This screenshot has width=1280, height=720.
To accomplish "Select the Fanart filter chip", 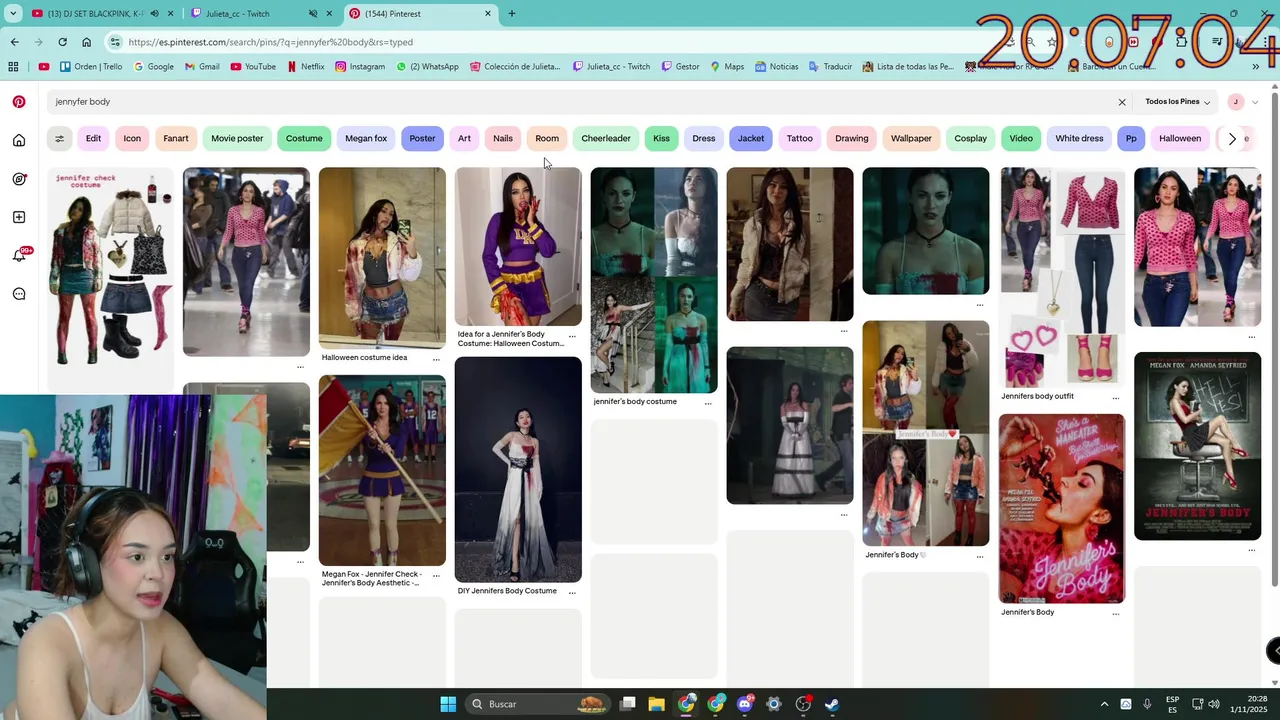I will click(176, 138).
